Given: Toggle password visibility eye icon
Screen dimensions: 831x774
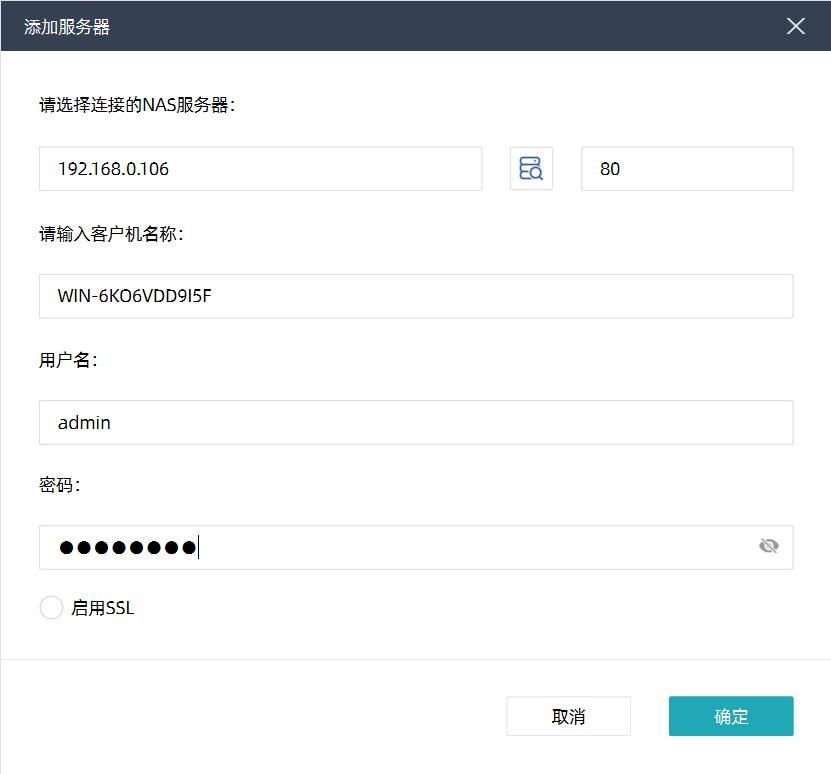Looking at the screenshot, I should 768,546.
